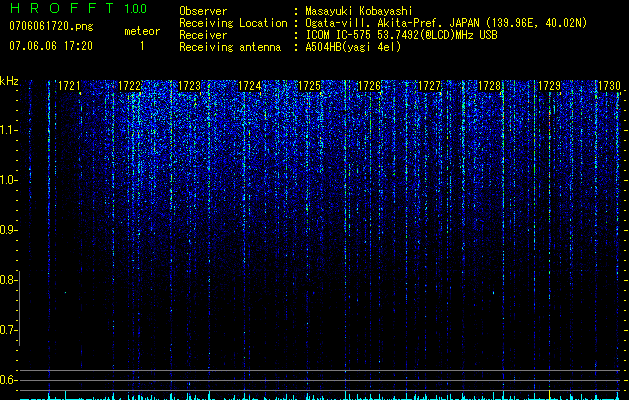Image resolution: width=629 pixels, height=400 pixels.
Task: Click the 0.9 frequency axis label
Action: point(8,230)
